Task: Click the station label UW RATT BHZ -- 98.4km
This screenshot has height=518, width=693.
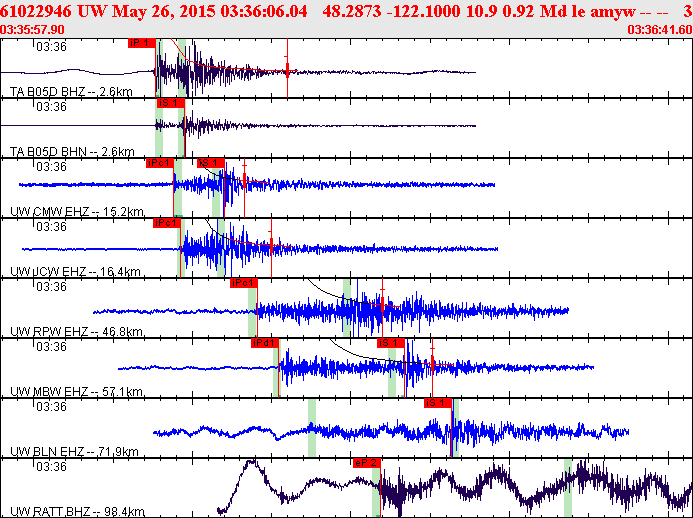Action: point(77,512)
